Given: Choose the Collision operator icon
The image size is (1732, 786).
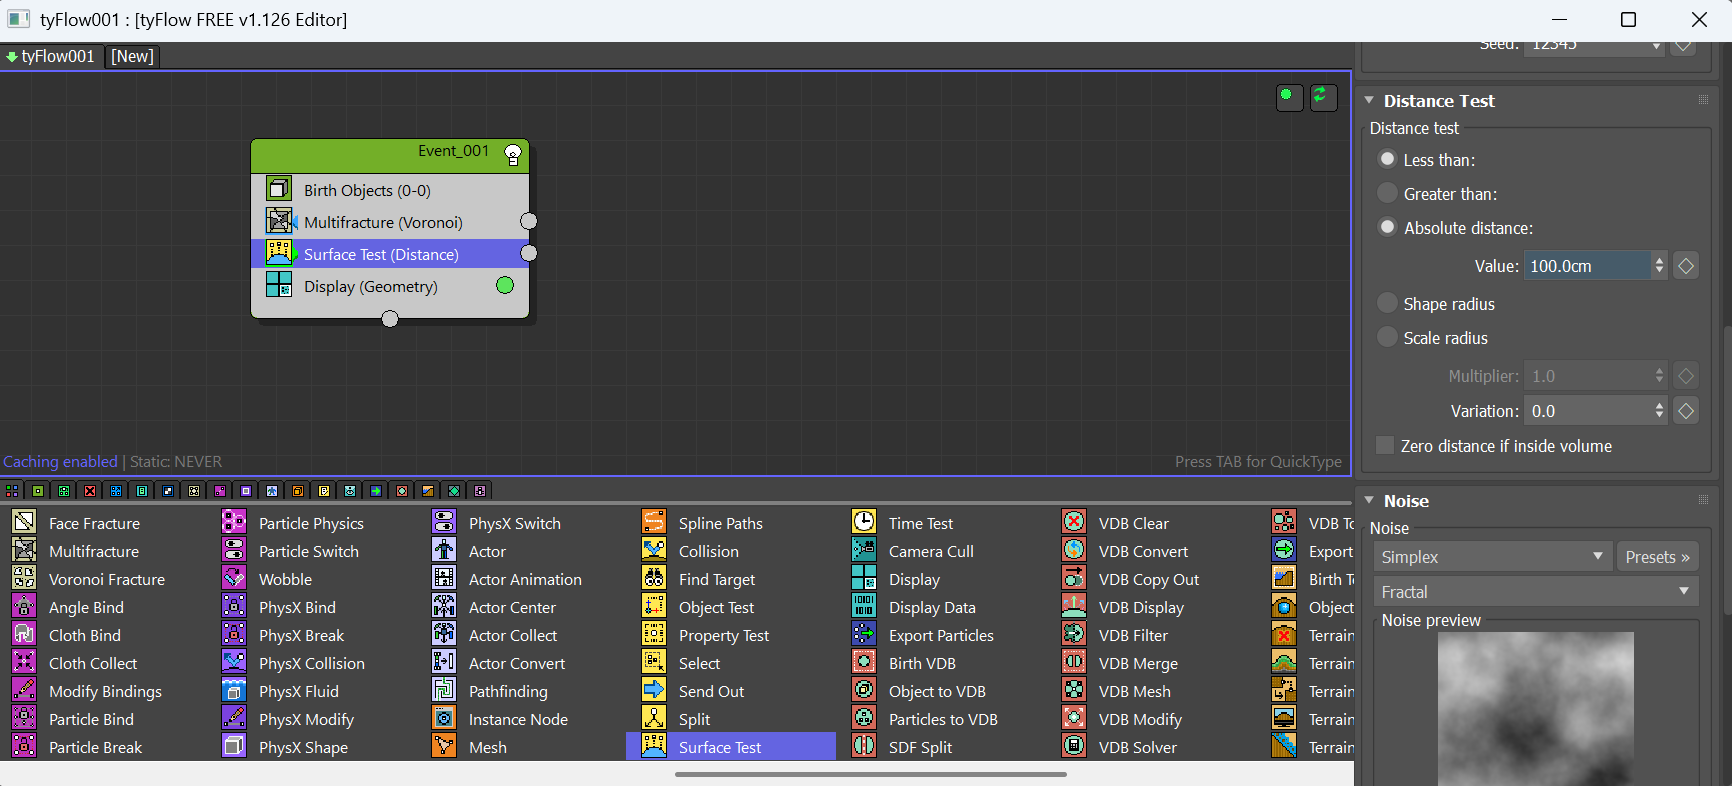Looking at the screenshot, I should [x=654, y=550].
